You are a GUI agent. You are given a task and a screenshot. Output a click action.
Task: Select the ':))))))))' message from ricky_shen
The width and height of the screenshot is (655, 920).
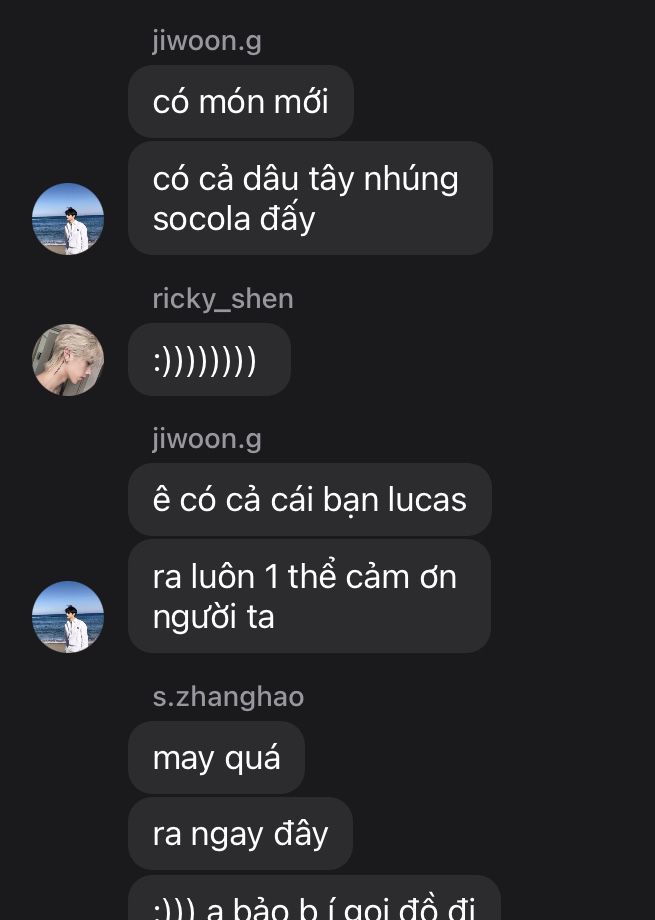210,360
